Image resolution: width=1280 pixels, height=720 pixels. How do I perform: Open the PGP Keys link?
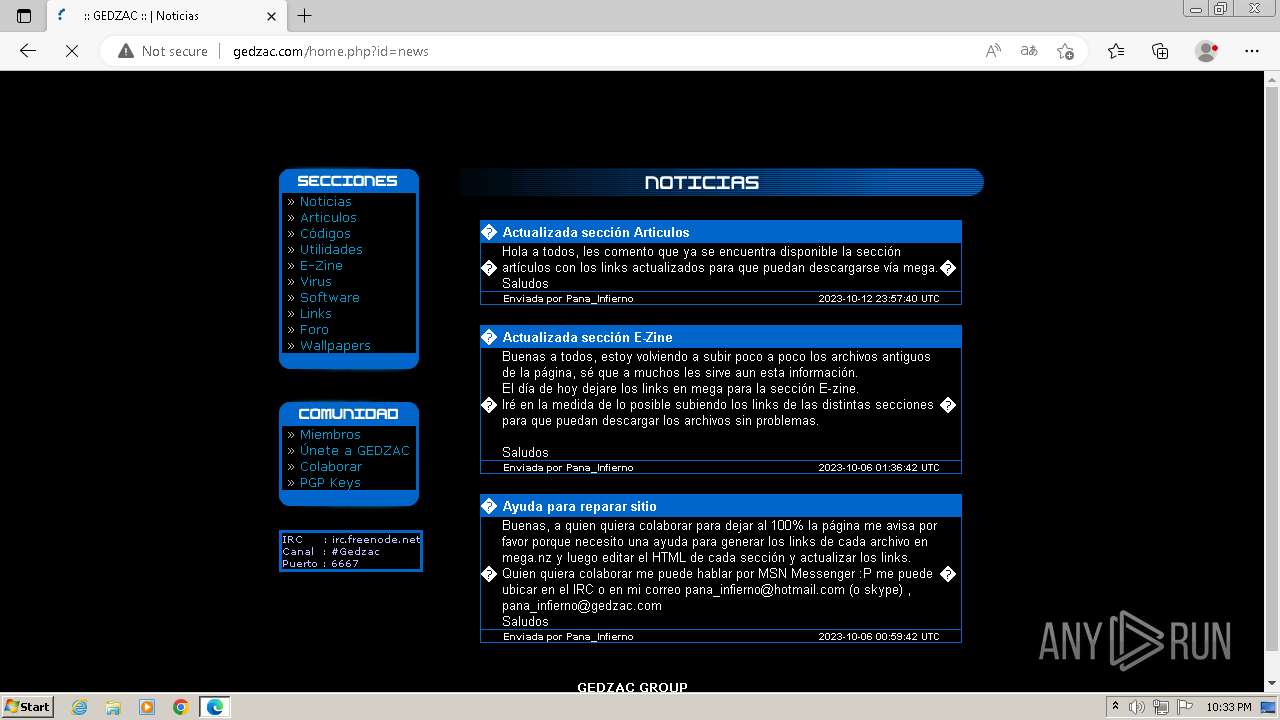[x=330, y=482]
